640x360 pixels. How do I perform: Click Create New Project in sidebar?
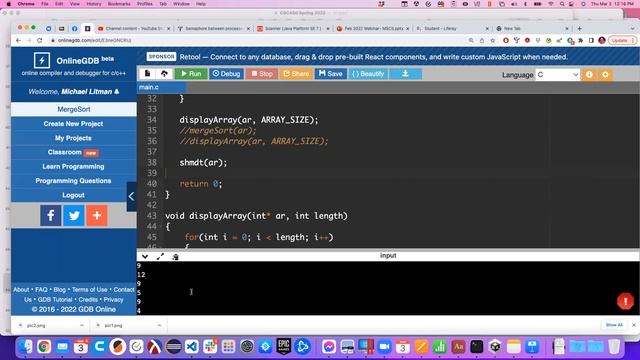[x=73, y=124]
